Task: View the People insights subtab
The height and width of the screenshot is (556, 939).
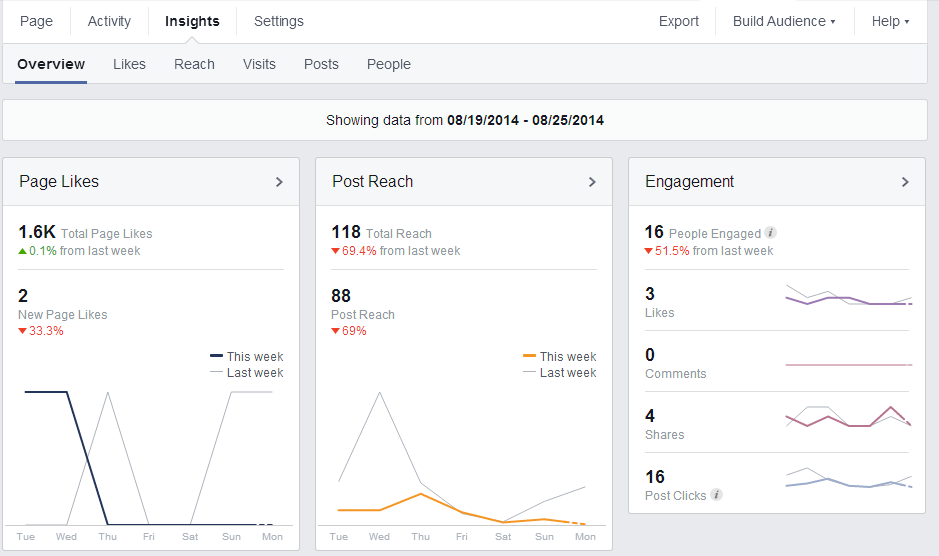Action: [x=389, y=64]
